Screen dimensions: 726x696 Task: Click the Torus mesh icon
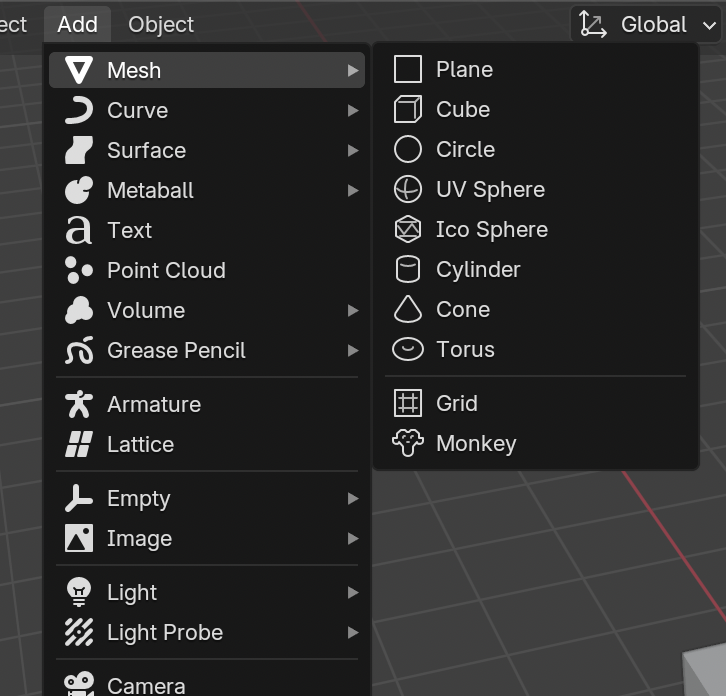coord(408,349)
